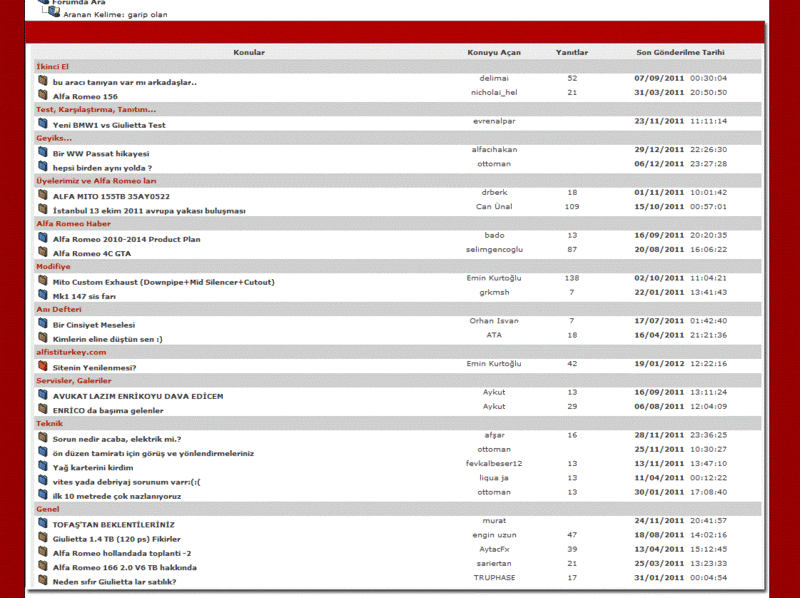800x598 pixels.
Task: Open the İkinci El category
Action: [x=52, y=66]
